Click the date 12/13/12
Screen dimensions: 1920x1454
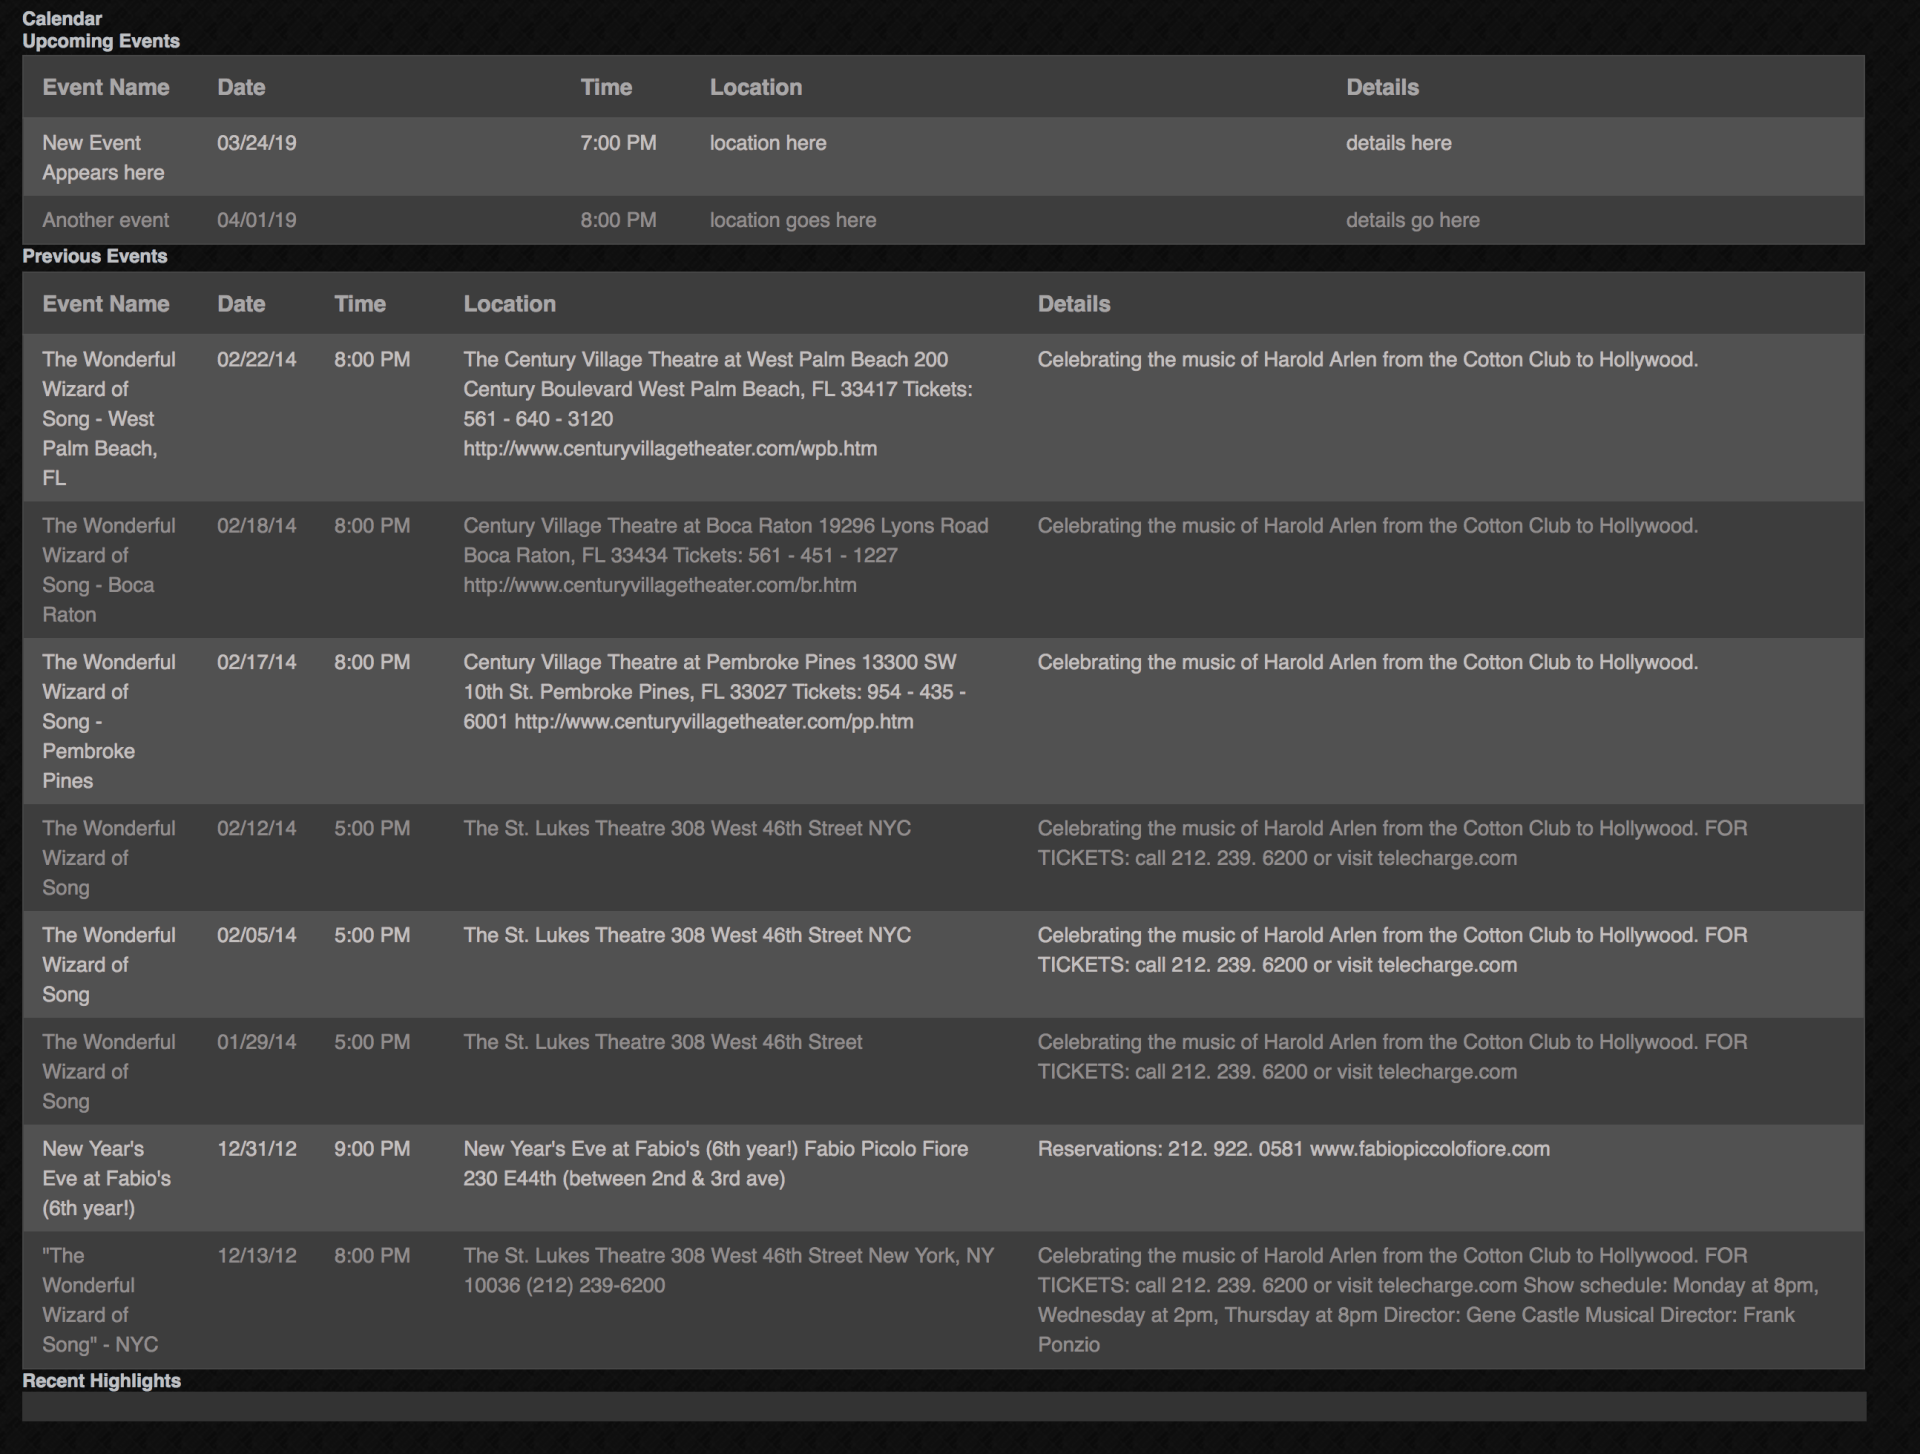tap(257, 1256)
